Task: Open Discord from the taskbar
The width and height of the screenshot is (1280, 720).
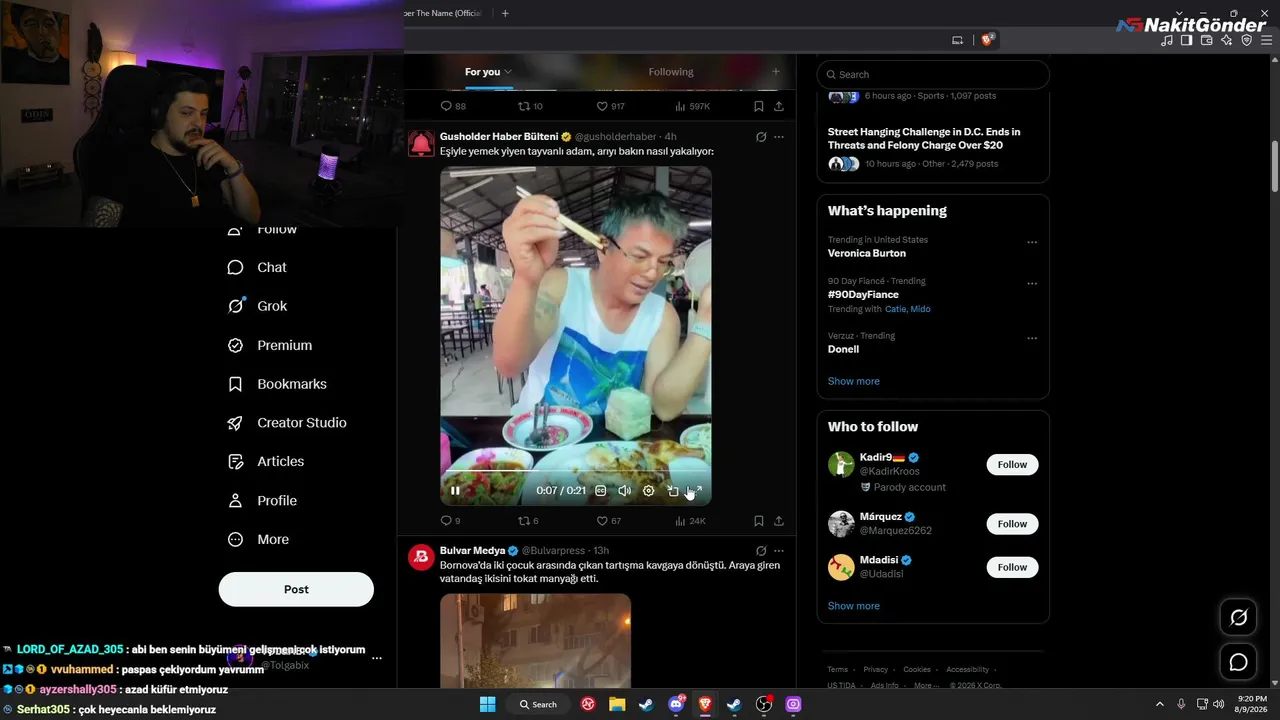Action: [676, 704]
